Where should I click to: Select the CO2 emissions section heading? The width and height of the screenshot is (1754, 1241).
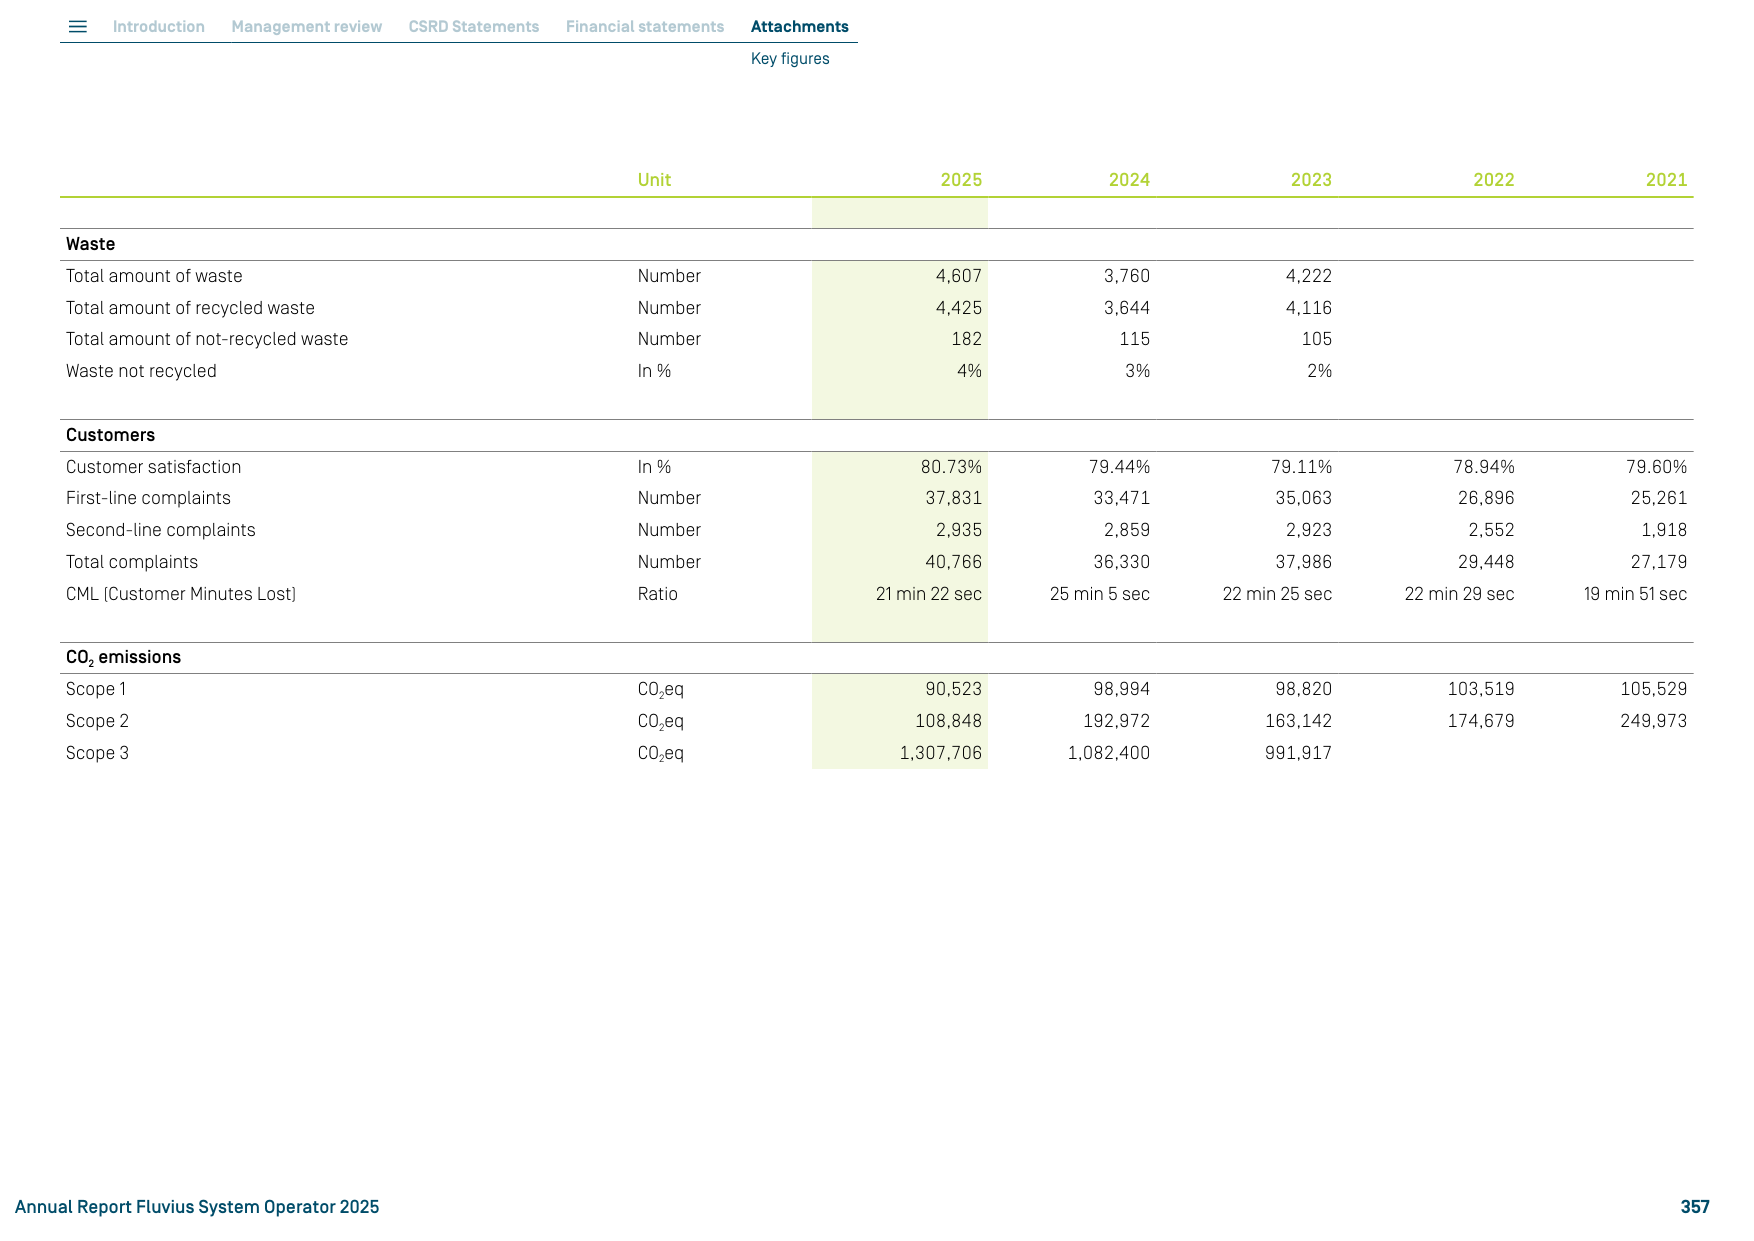[x=123, y=657]
